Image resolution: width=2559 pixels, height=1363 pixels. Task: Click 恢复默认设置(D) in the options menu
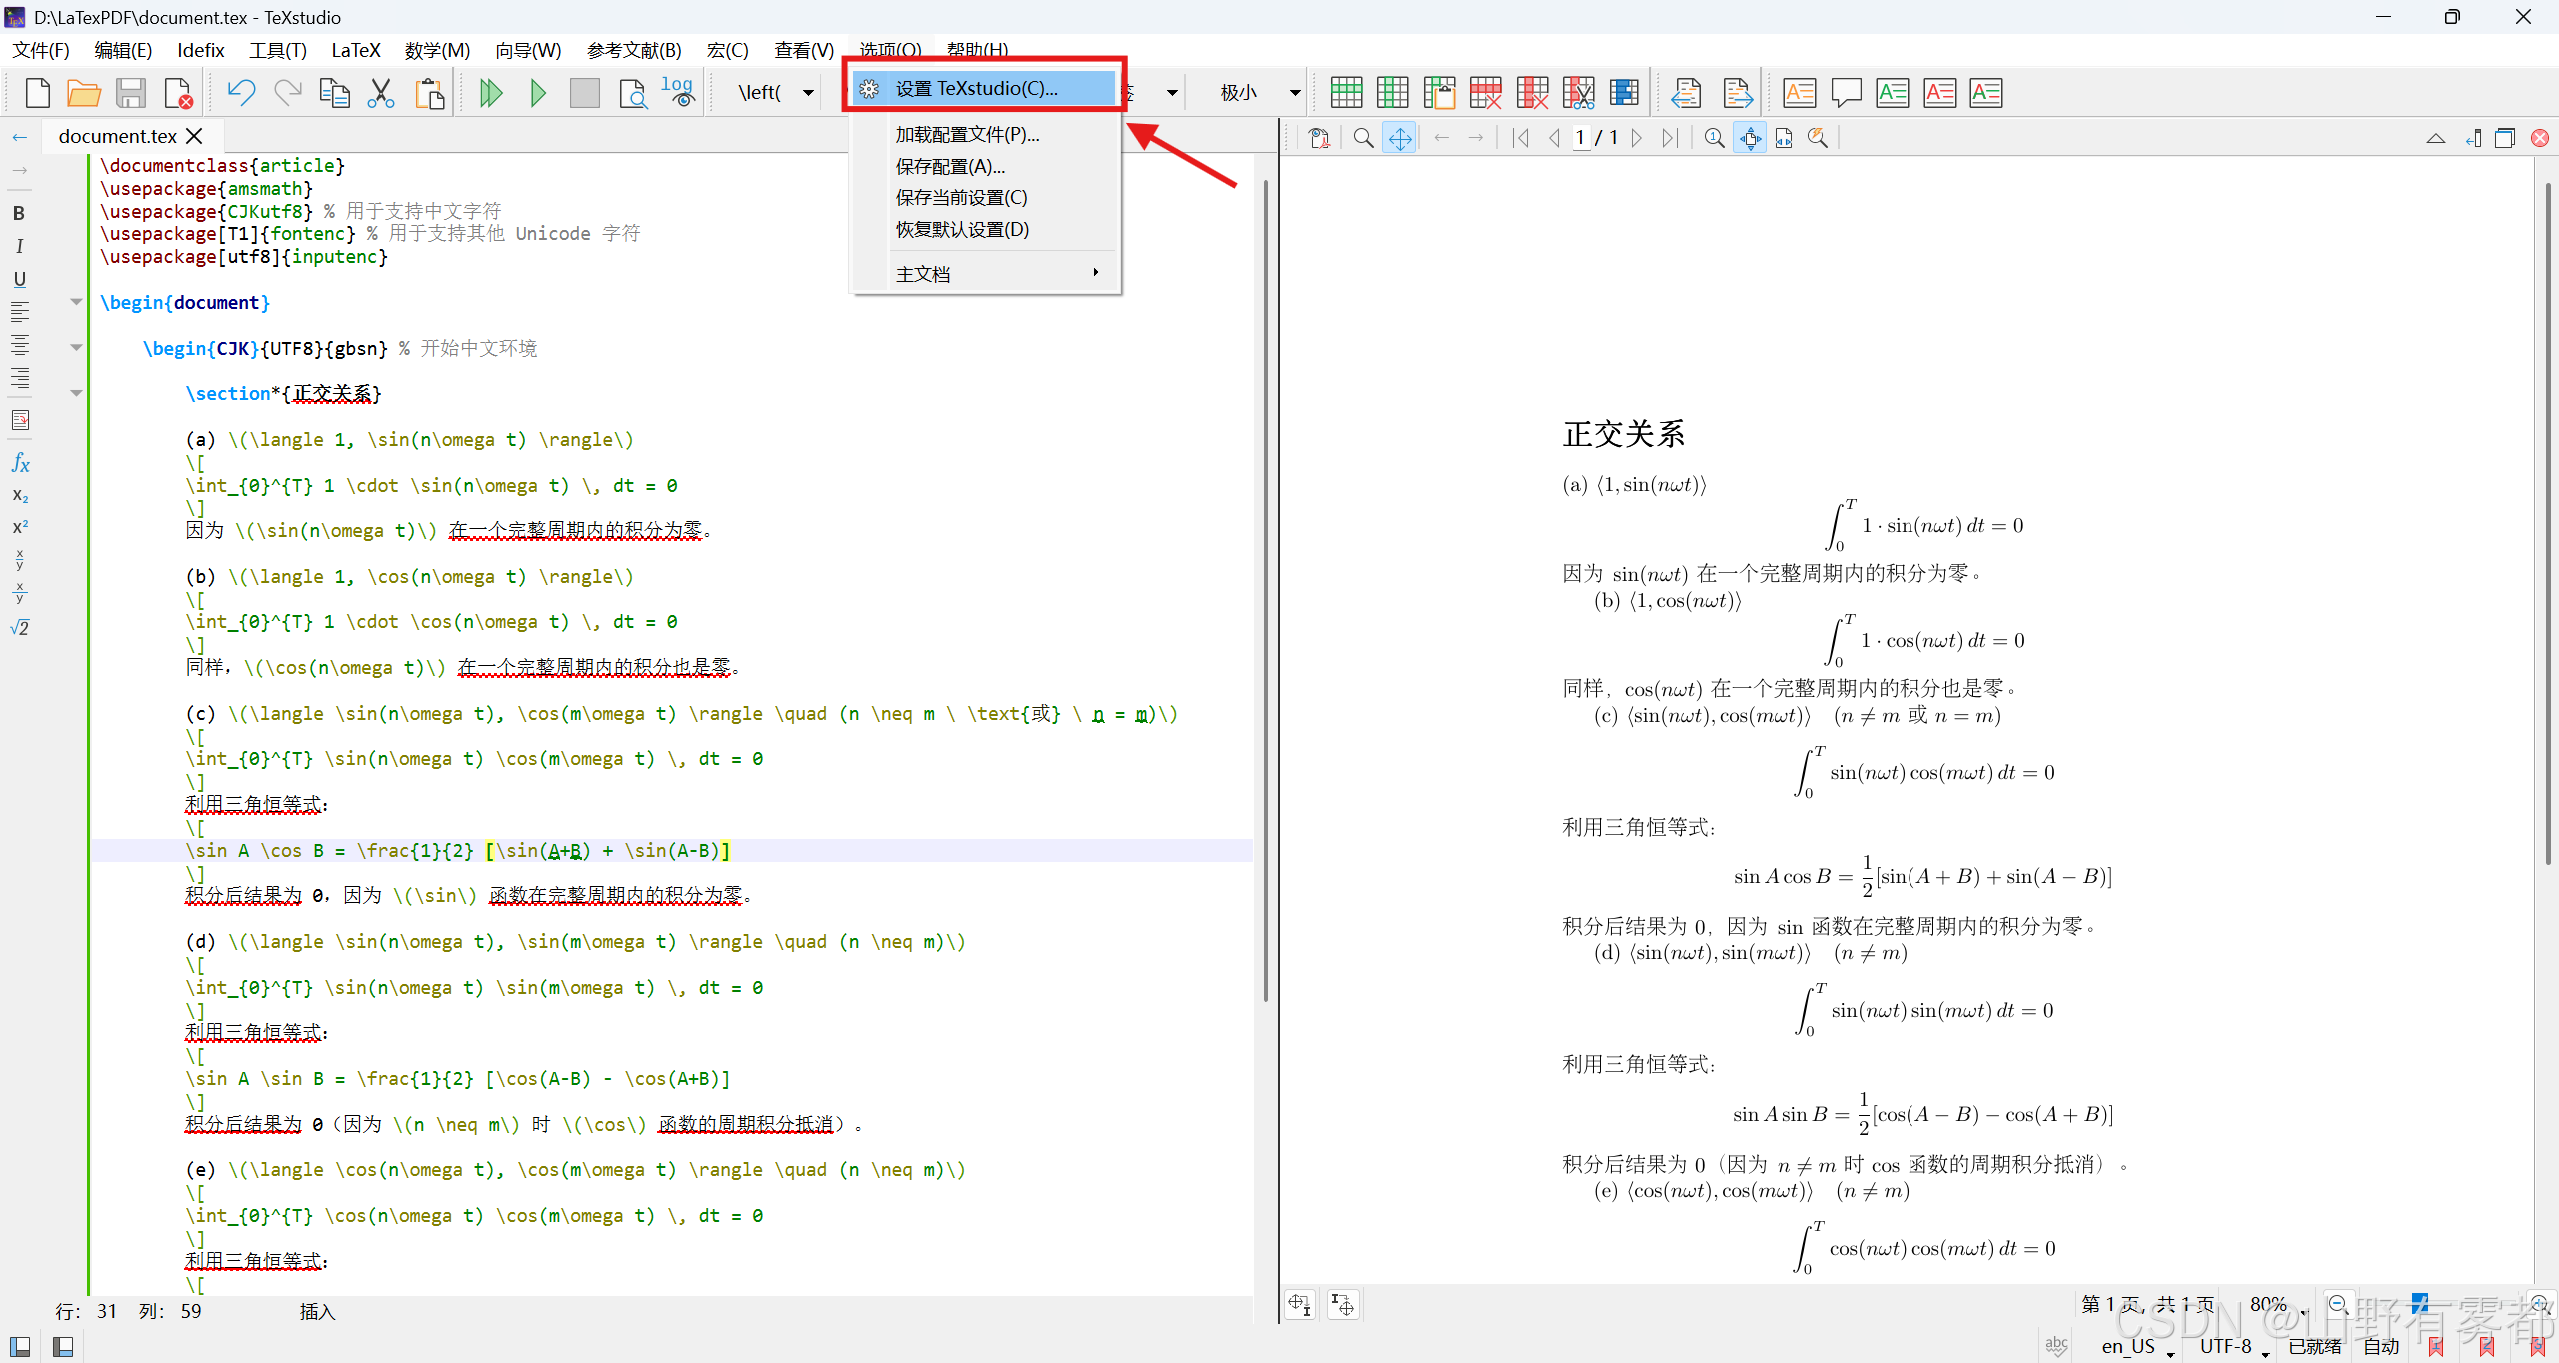coord(962,229)
